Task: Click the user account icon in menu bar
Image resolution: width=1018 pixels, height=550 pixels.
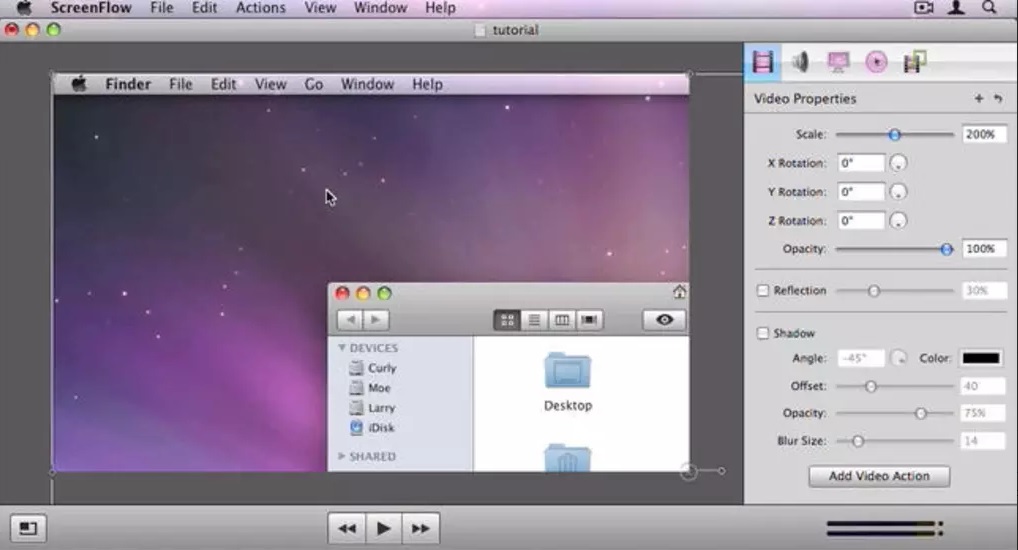Action: coord(956,8)
